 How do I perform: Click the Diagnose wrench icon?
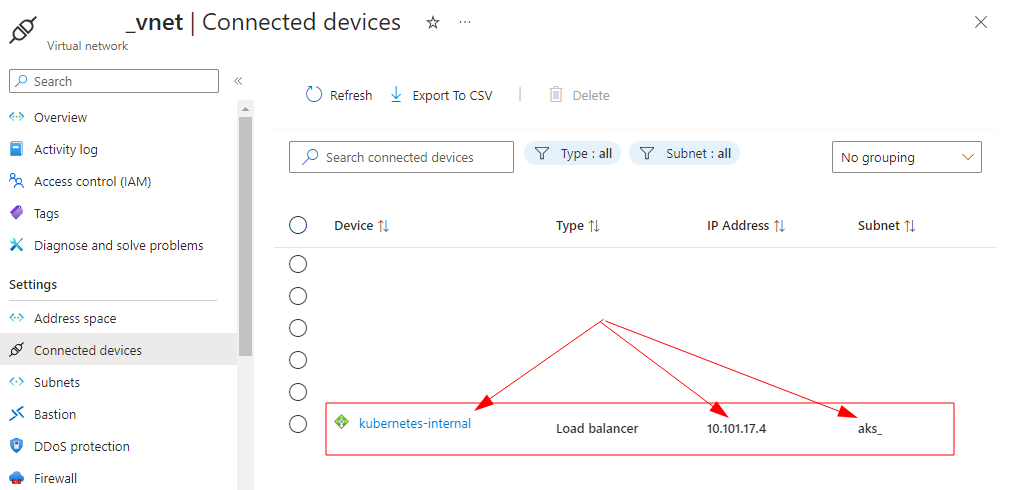pos(16,245)
